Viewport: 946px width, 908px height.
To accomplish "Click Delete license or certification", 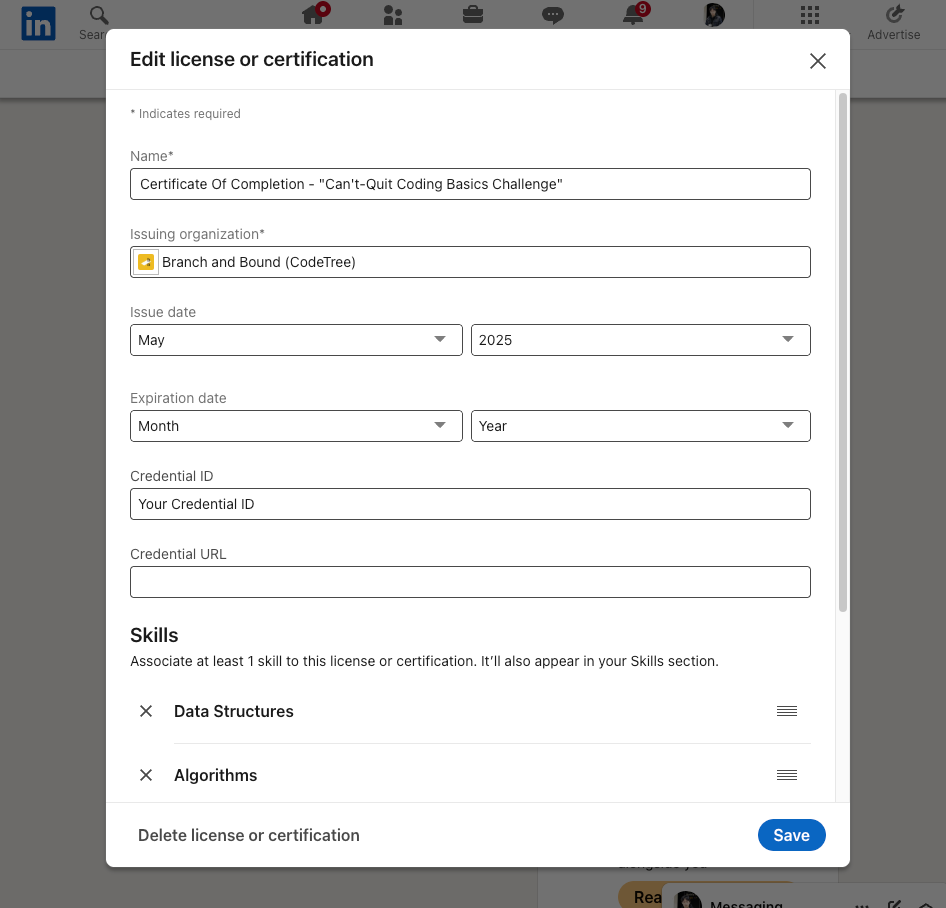I will (249, 835).
